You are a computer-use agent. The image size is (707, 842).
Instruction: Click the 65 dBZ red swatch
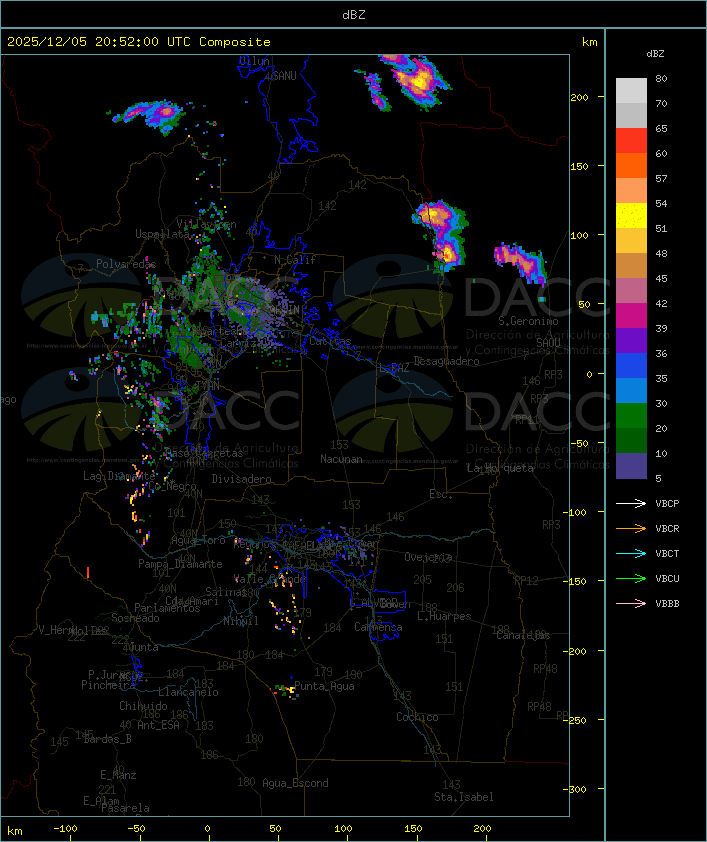pos(631,140)
